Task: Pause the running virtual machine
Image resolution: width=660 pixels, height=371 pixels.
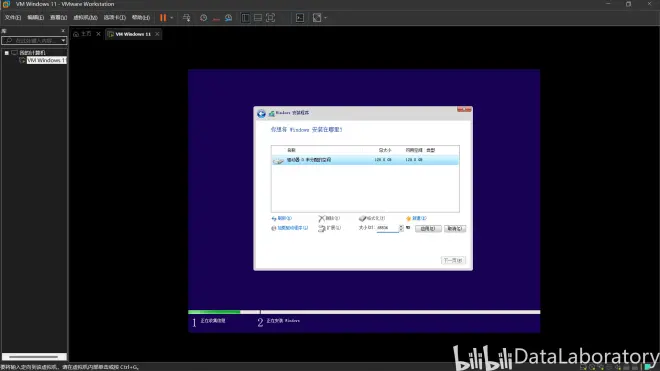Action: point(163,18)
